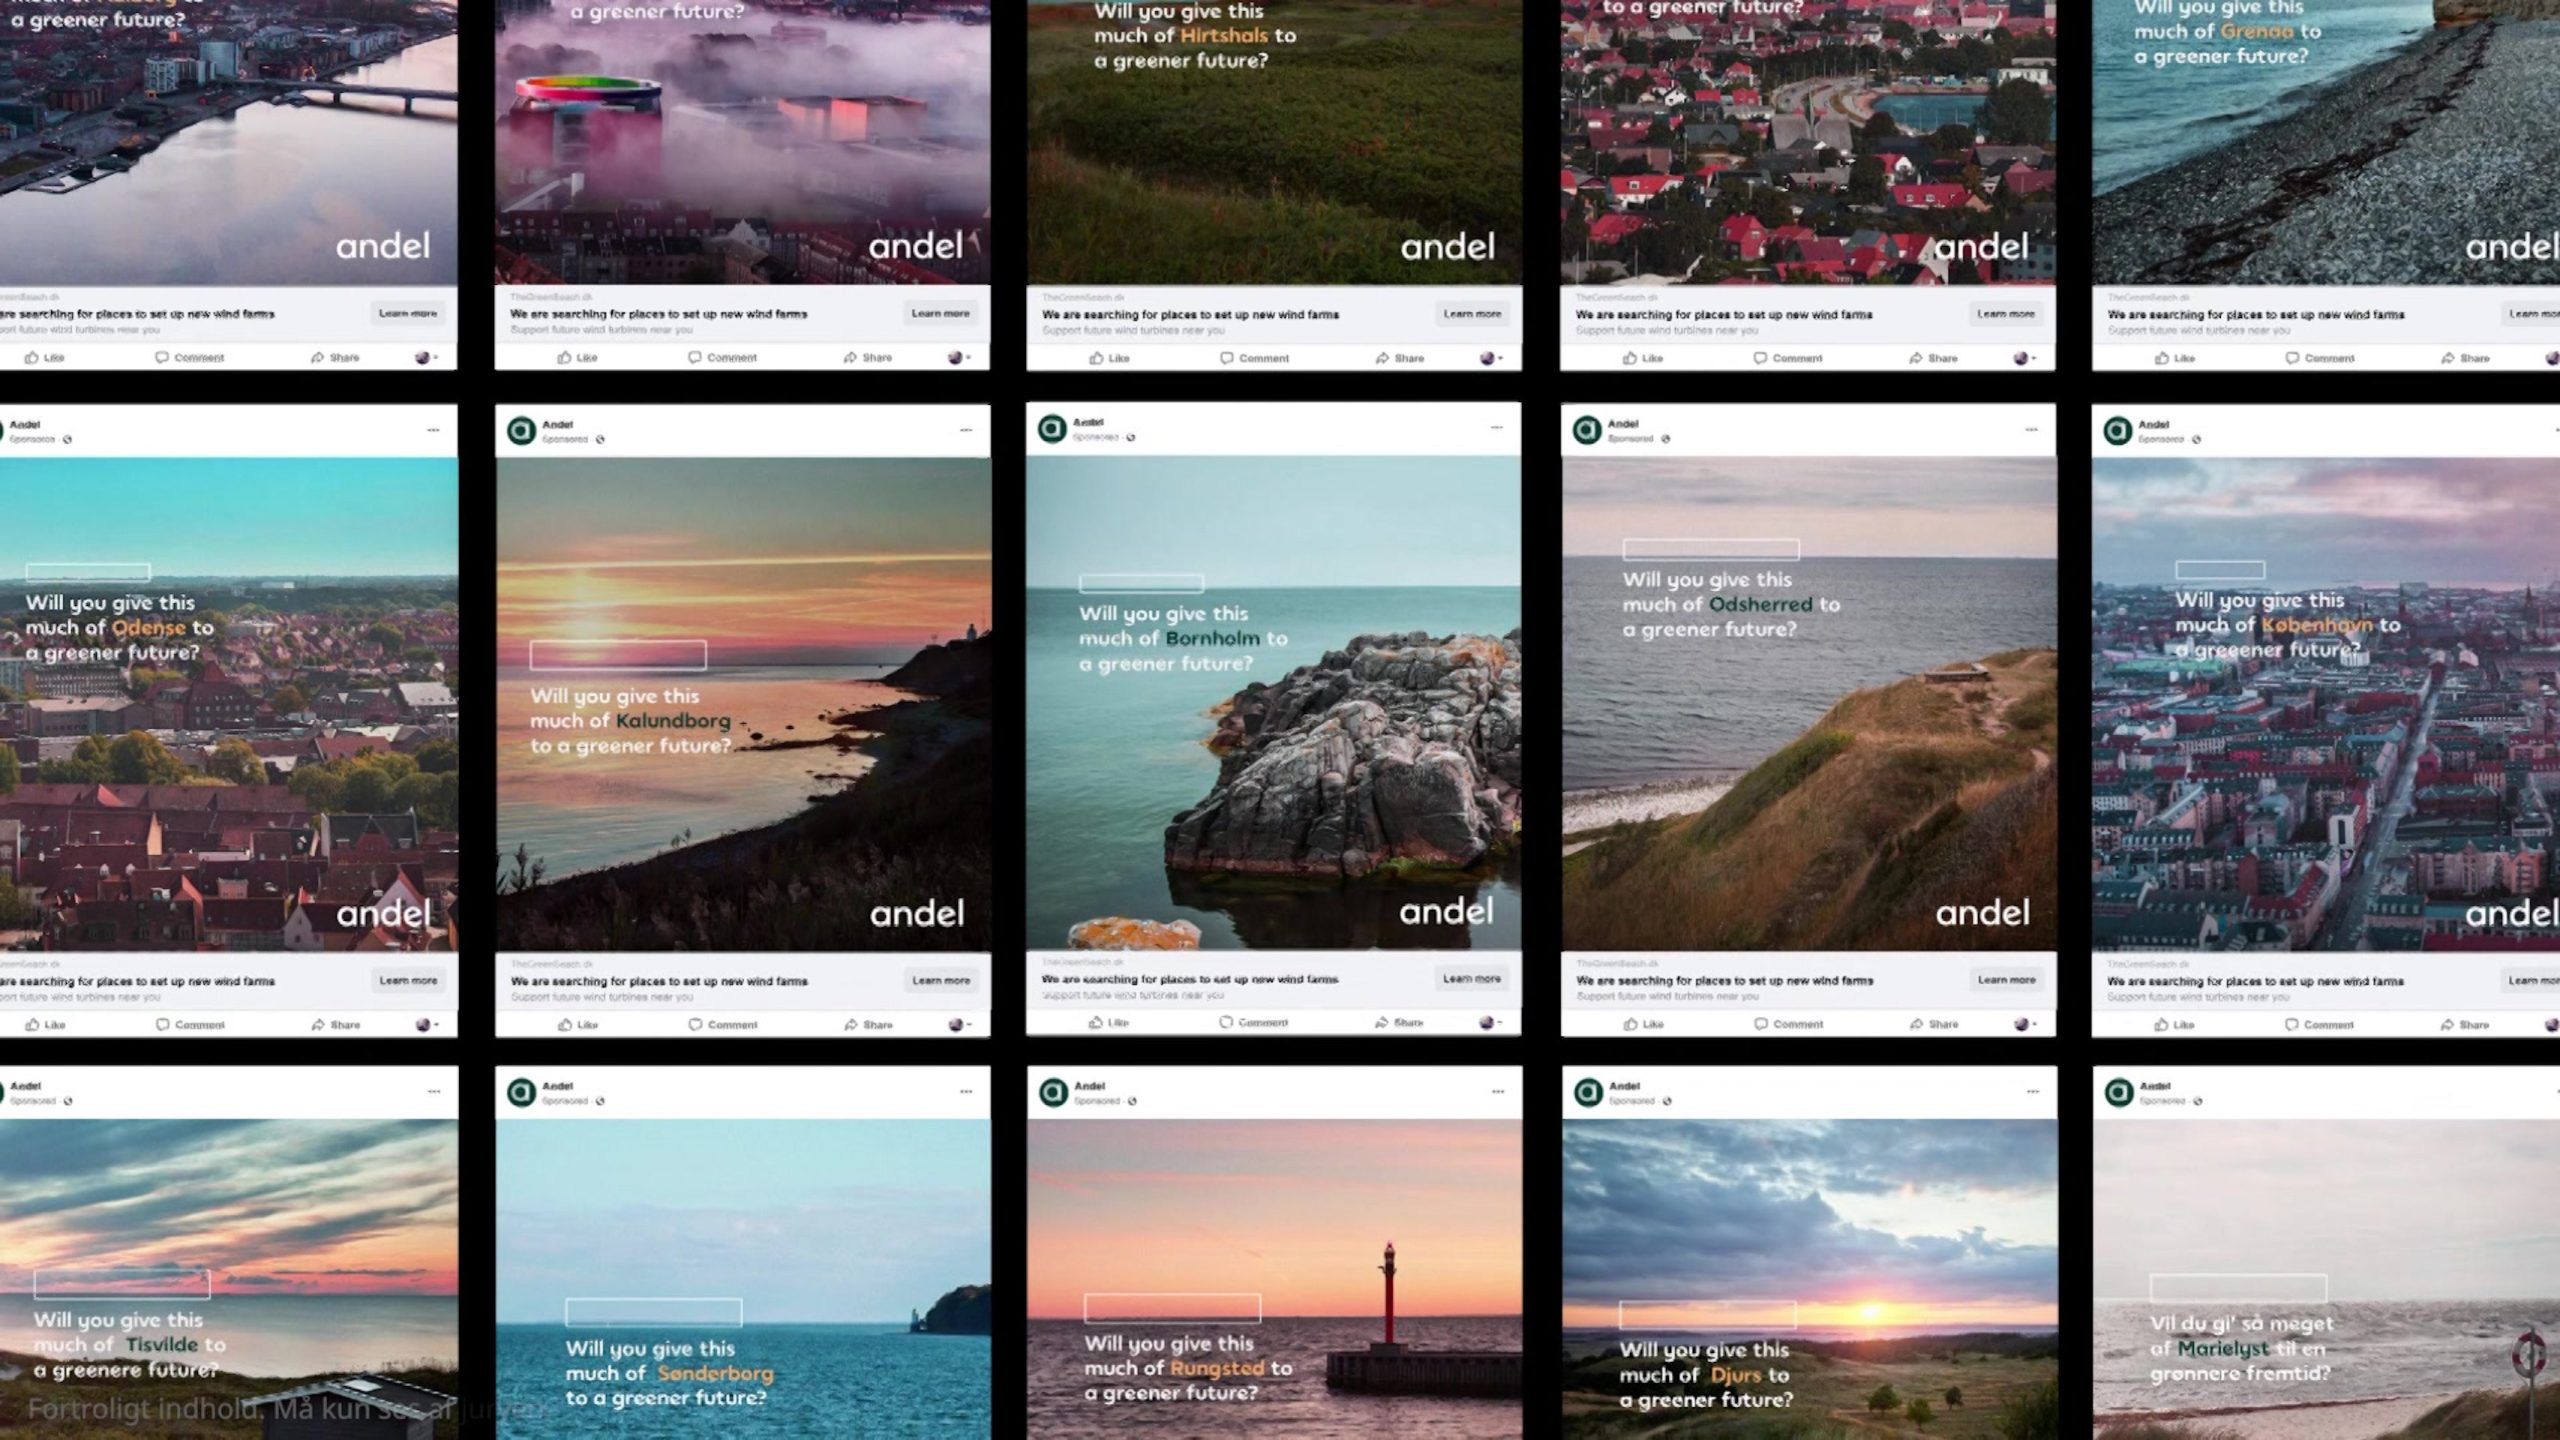Image resolution: width=2560 pixels, height=1440 pixels.
Task: Open Andel profile avatar on Marielyst post
Action: point(2119,1093)
